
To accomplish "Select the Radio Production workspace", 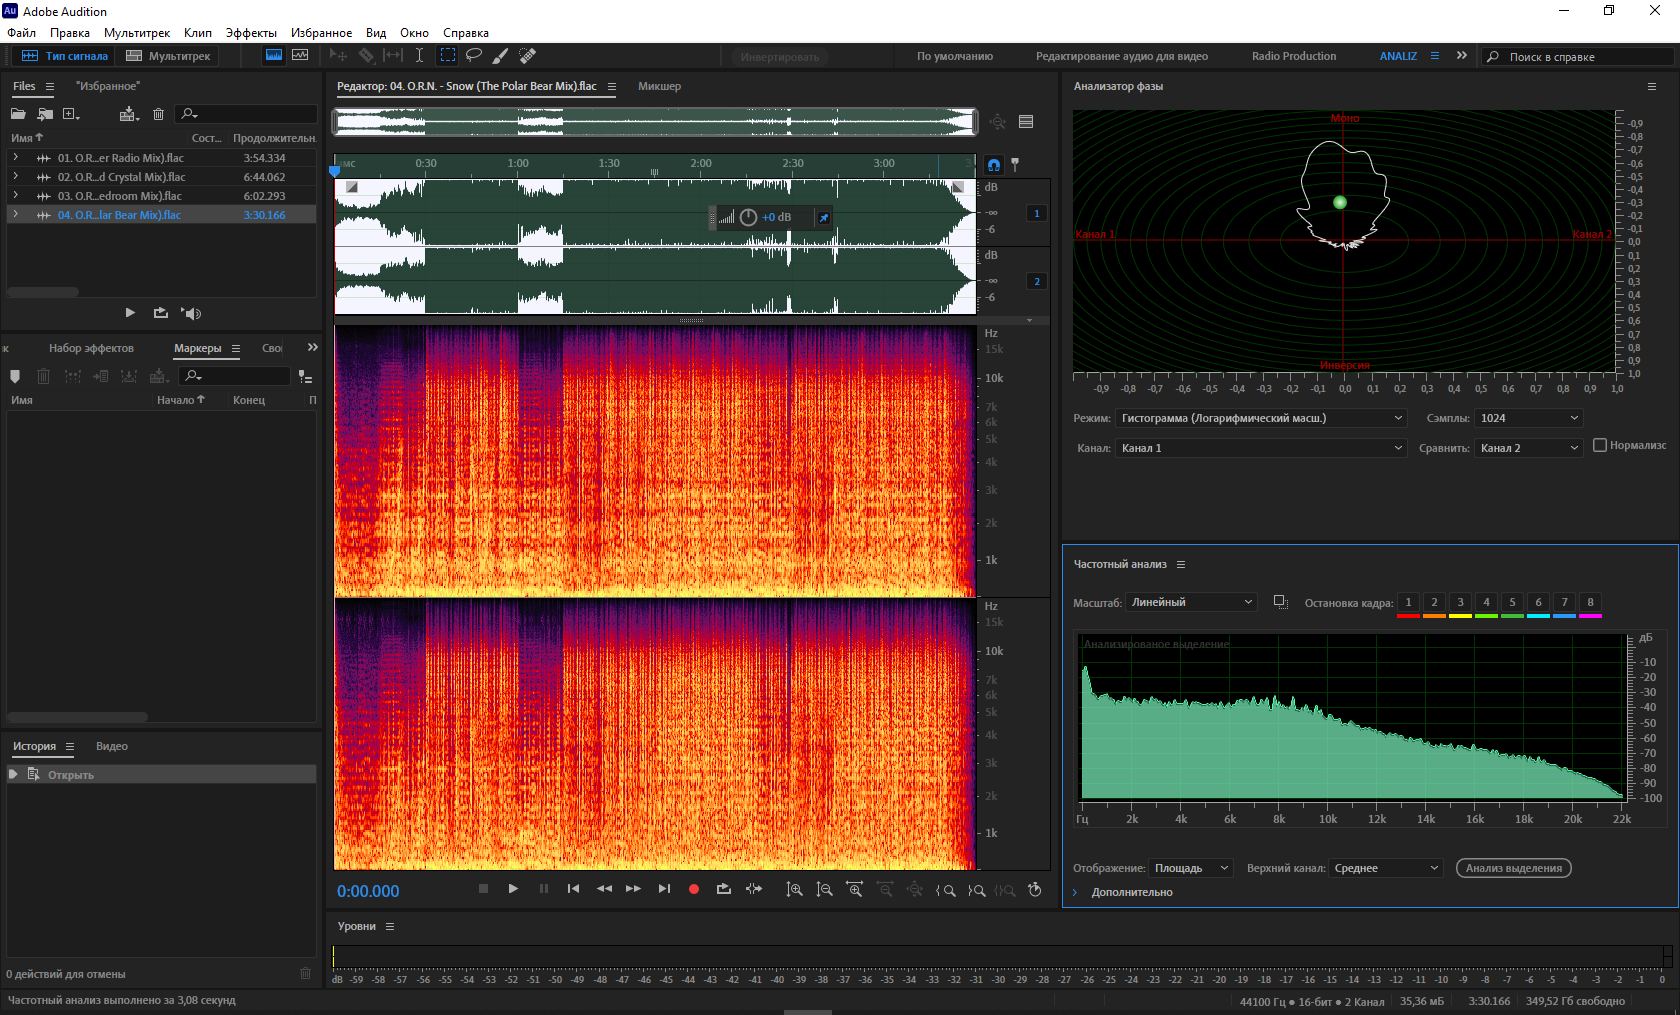I will [x=1293, y=56].
